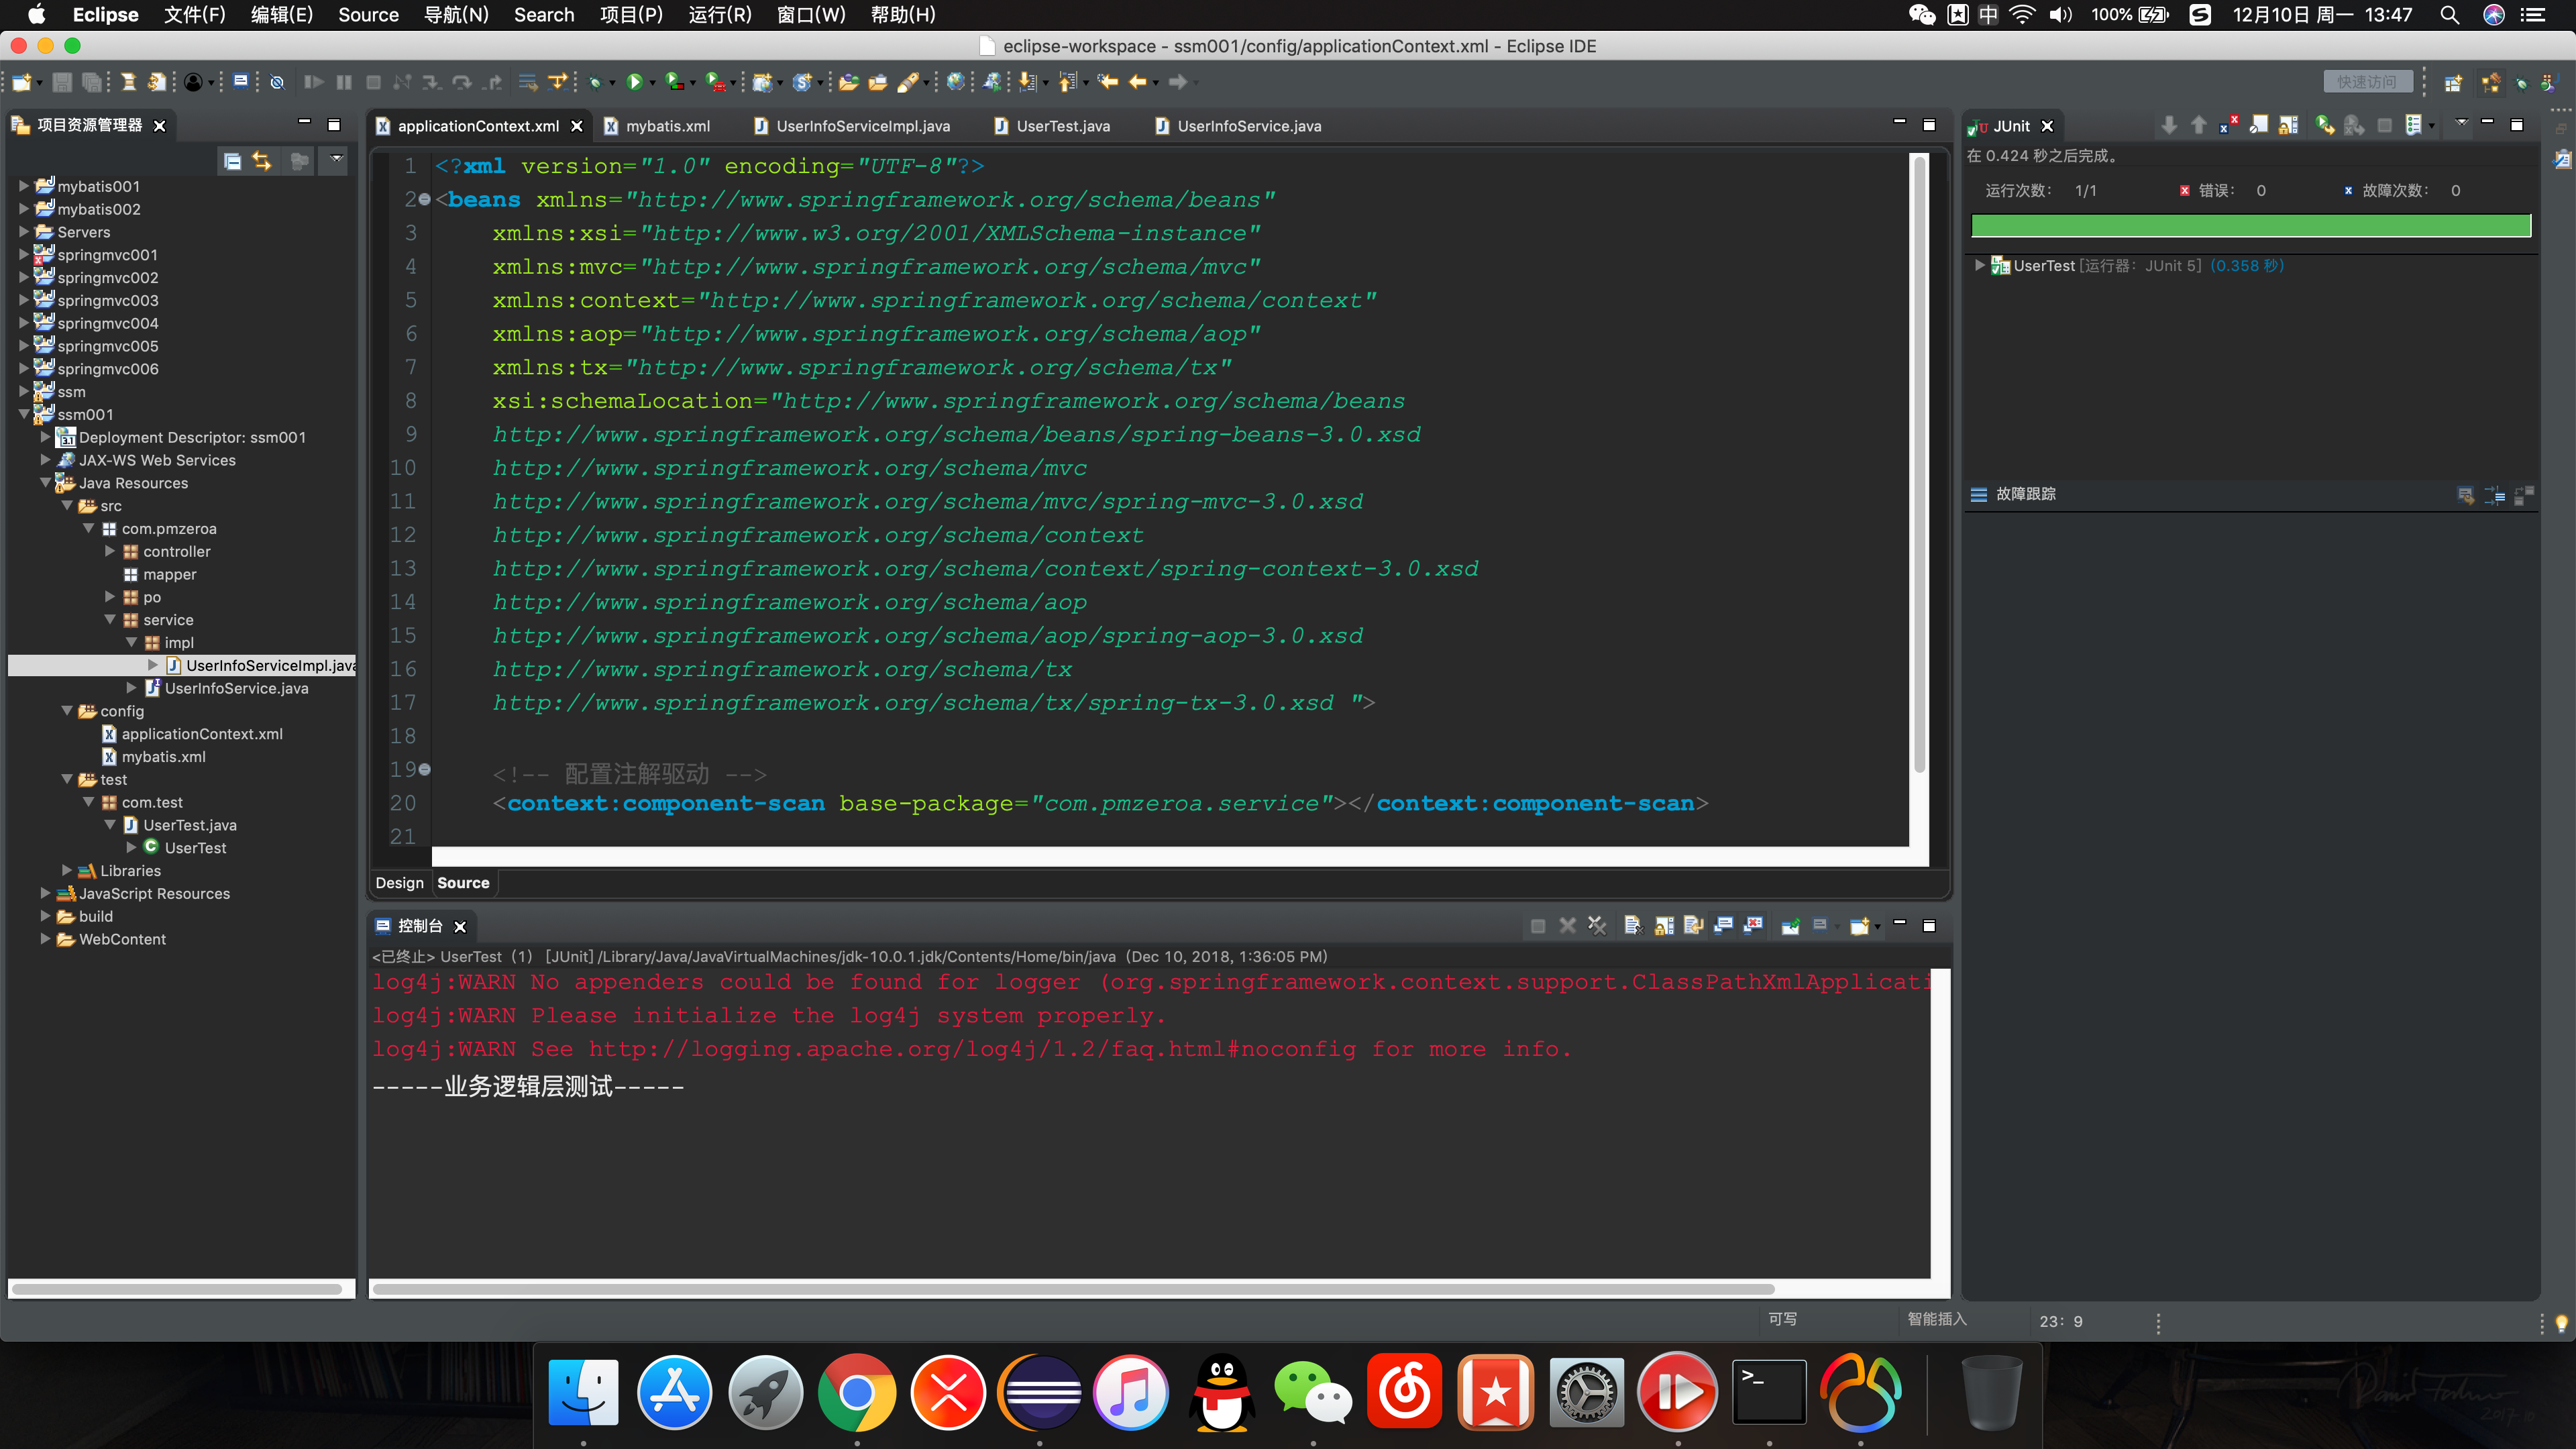Image resolution: width=2576 pixels, height=1449 pixels.
Task: Click New wizard icon in main toolbar
Action: 21,82
